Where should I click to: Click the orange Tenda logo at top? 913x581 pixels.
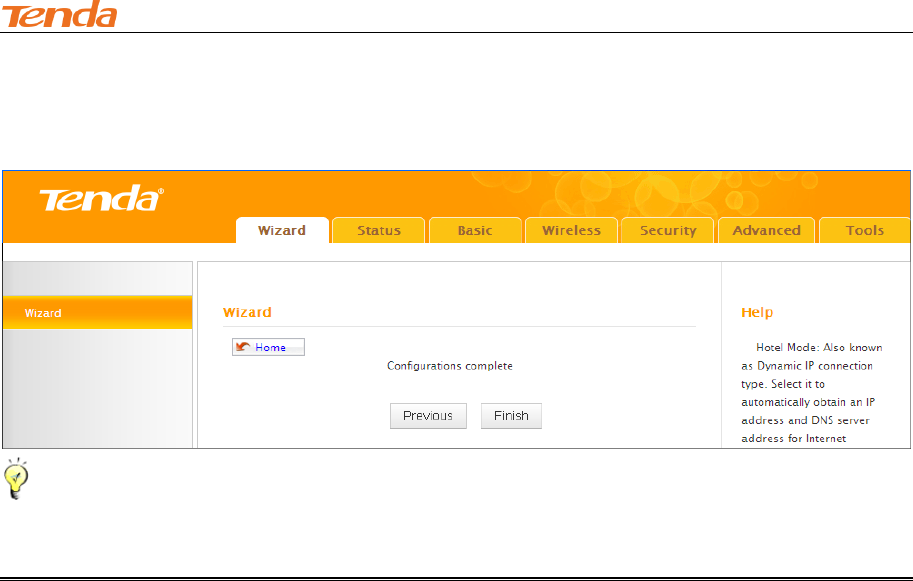point(59,14)
